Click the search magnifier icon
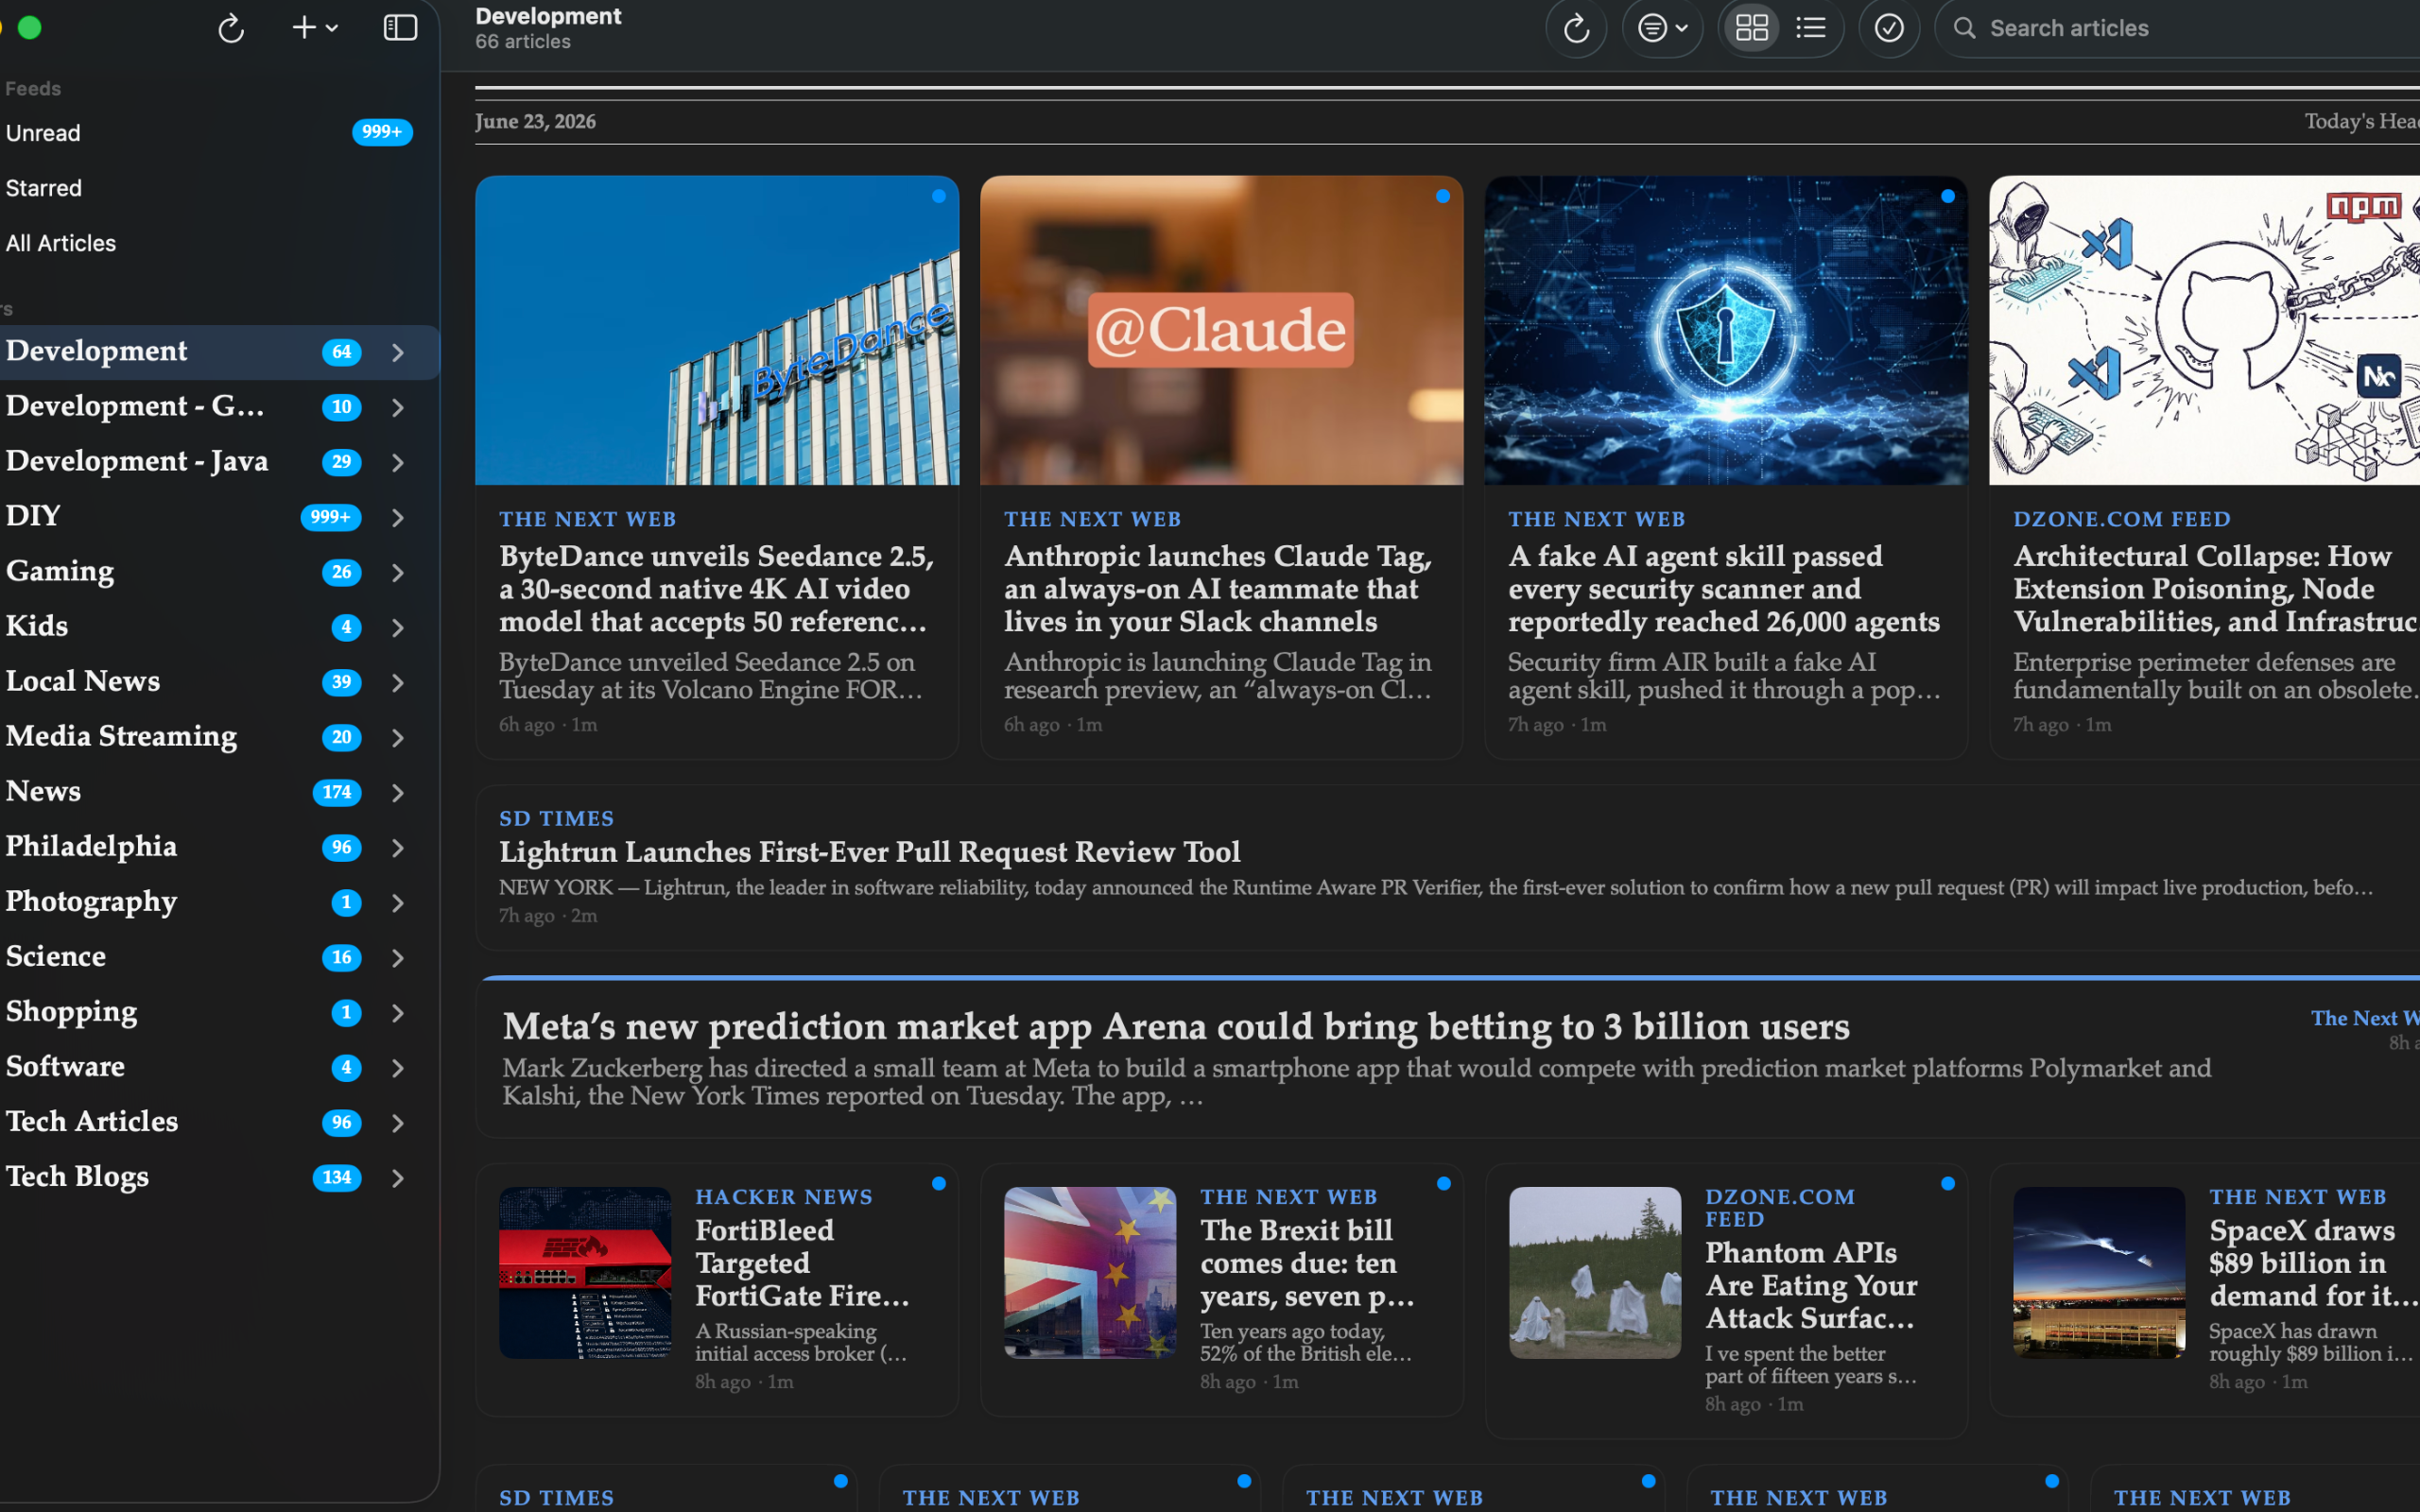This screenshot has height=1512, width=2420. (x=1964, y=28)
